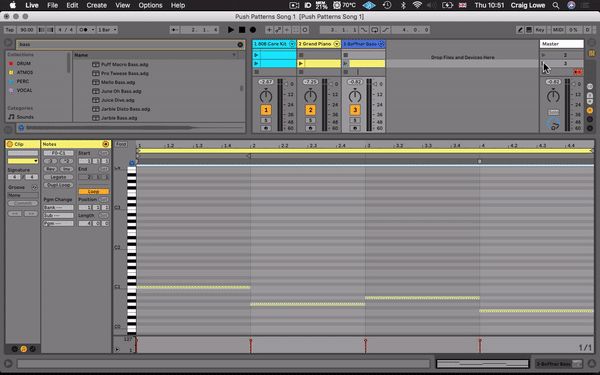Open the Name column sort dropdown
The height and width of the screenshot is (375, 600).
[234, 55]
